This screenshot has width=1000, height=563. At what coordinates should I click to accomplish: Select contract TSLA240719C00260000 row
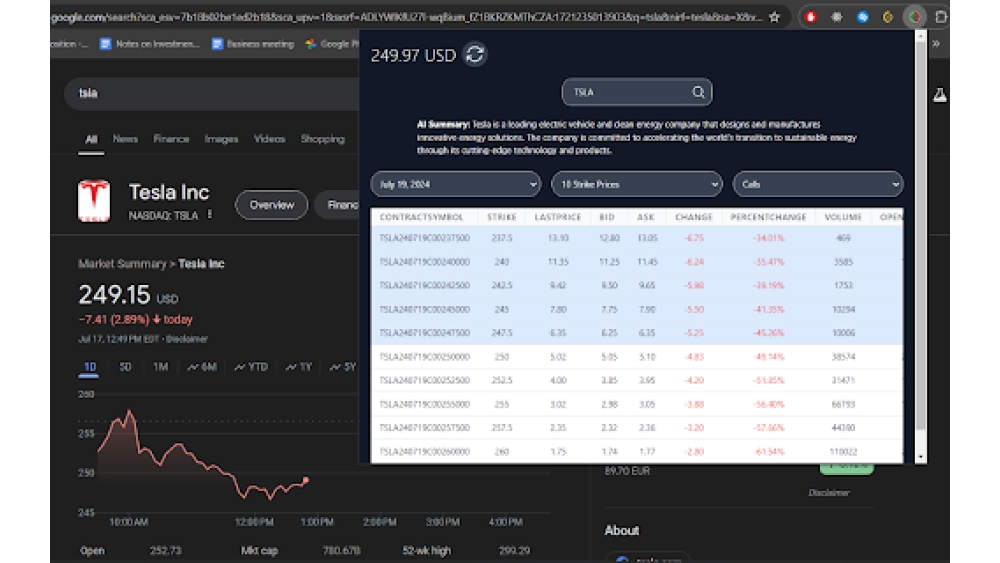(x=636, y=451)
